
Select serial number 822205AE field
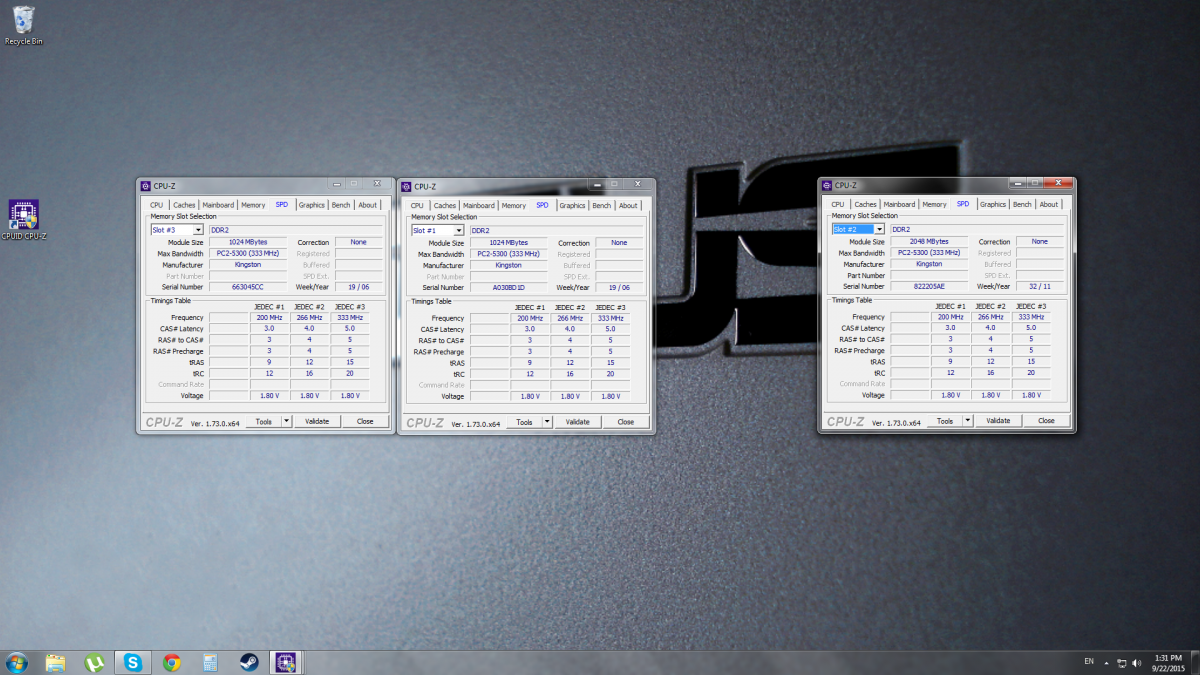(929, 286)
